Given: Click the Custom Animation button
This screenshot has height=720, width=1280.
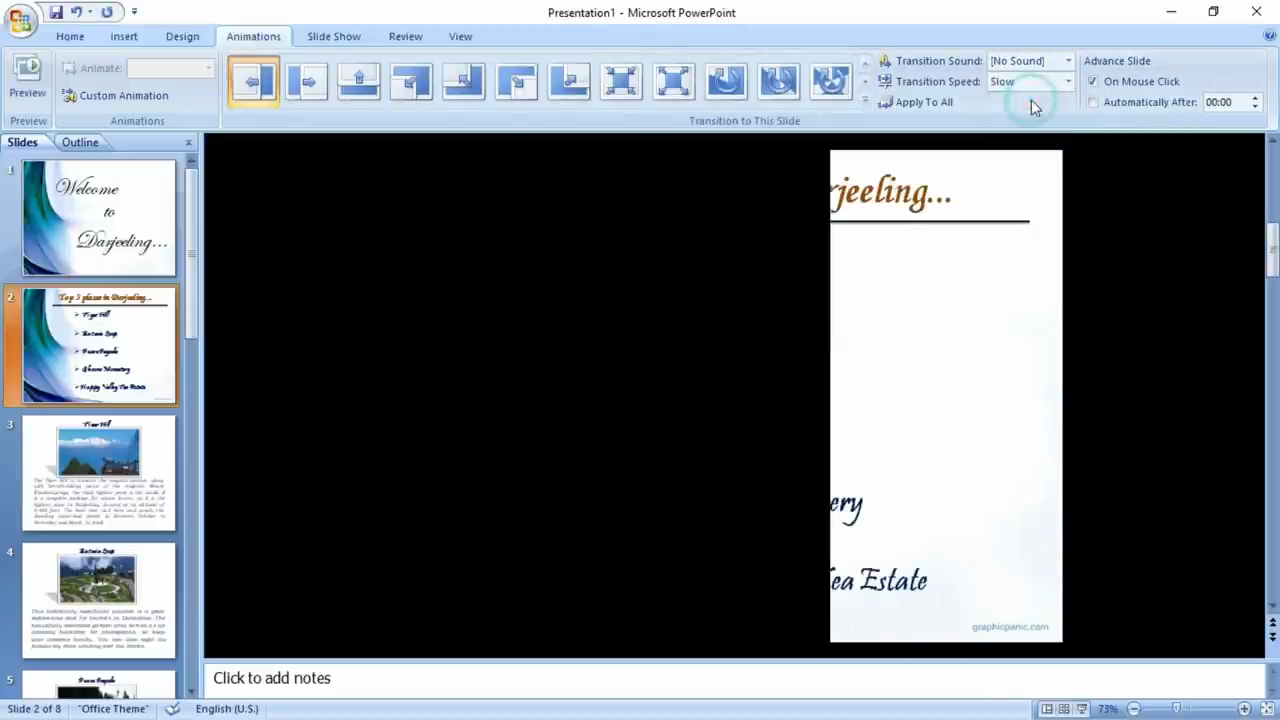Looking at the screenshot, I should coord(115,96).
